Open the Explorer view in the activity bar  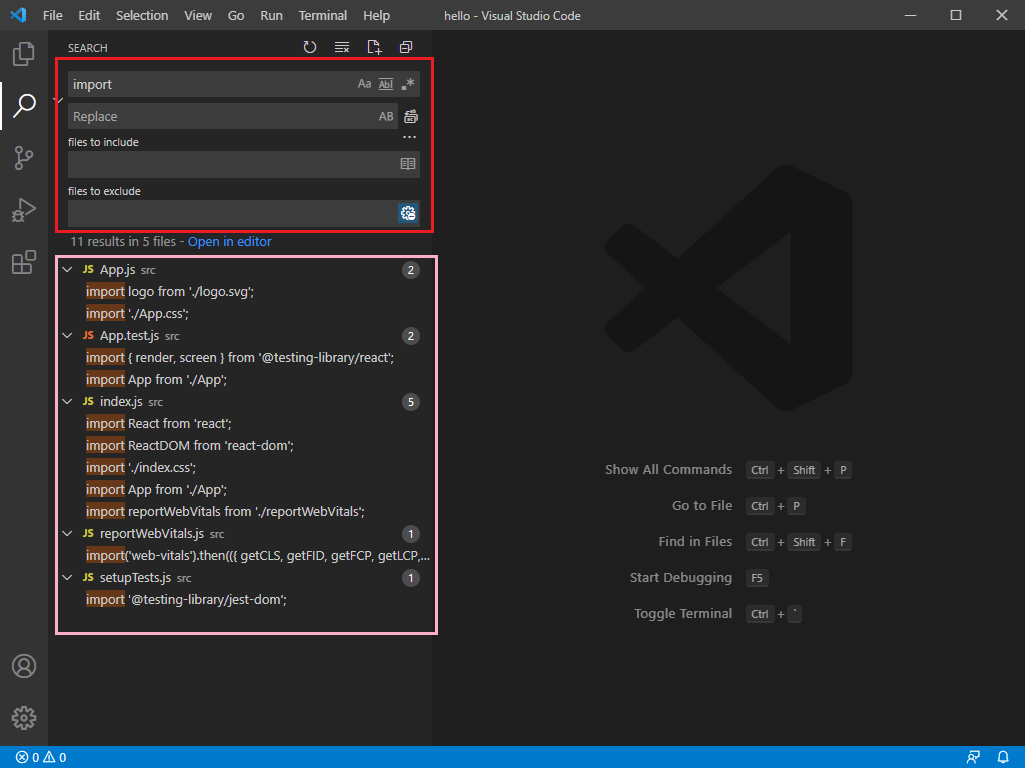pyautogui.click(x=24, y=54)
